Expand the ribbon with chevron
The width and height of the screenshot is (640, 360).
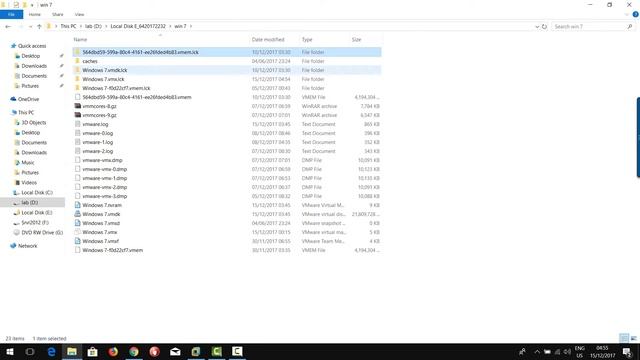627,14
